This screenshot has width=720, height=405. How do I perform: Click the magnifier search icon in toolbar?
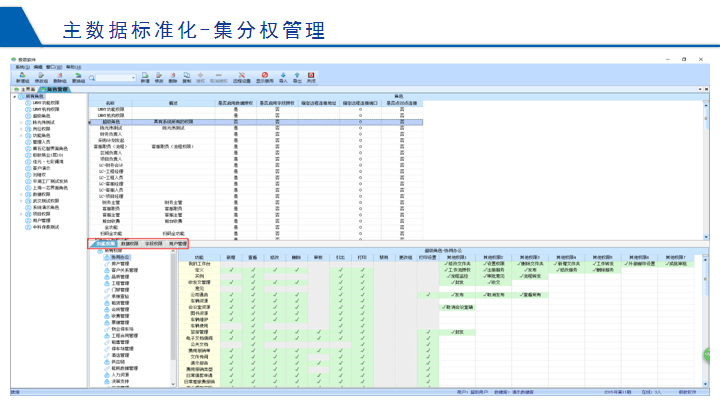pos(92,78)
